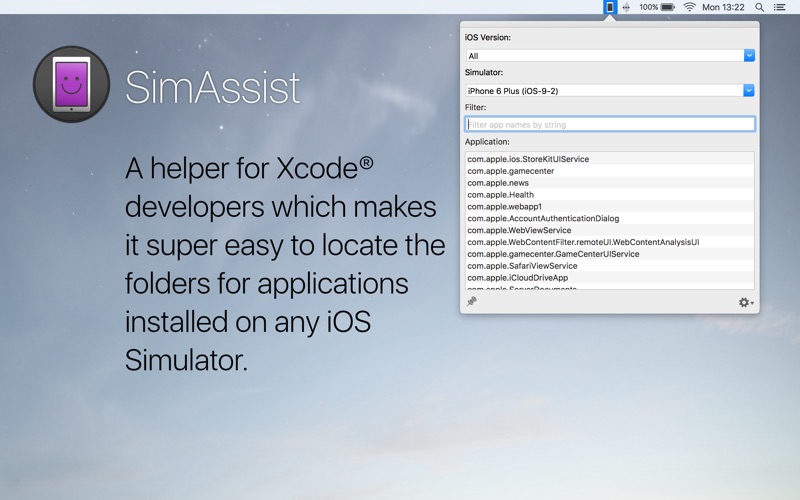Select com.apple.ios.StoreKitUIService
The height and width of the screenshot is (500, 800).
[x=610, y=159]
